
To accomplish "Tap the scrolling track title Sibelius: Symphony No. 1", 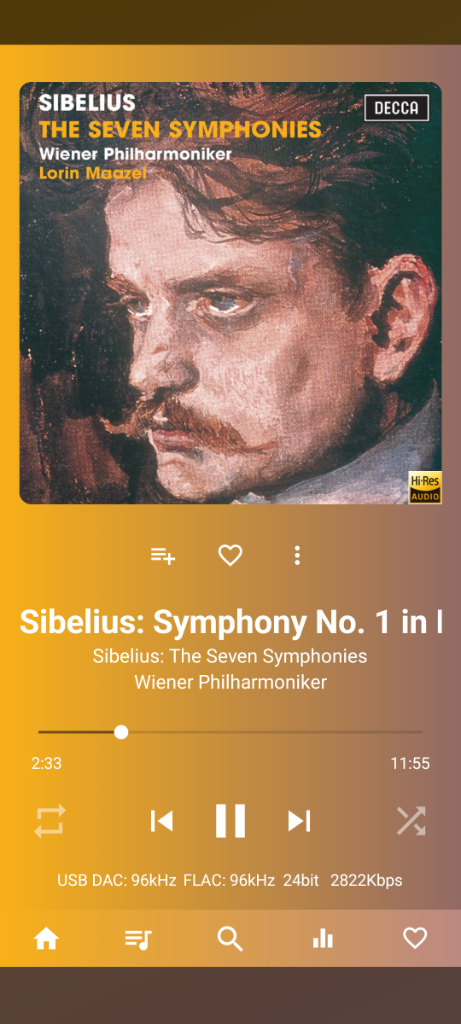I will point(231,622).
